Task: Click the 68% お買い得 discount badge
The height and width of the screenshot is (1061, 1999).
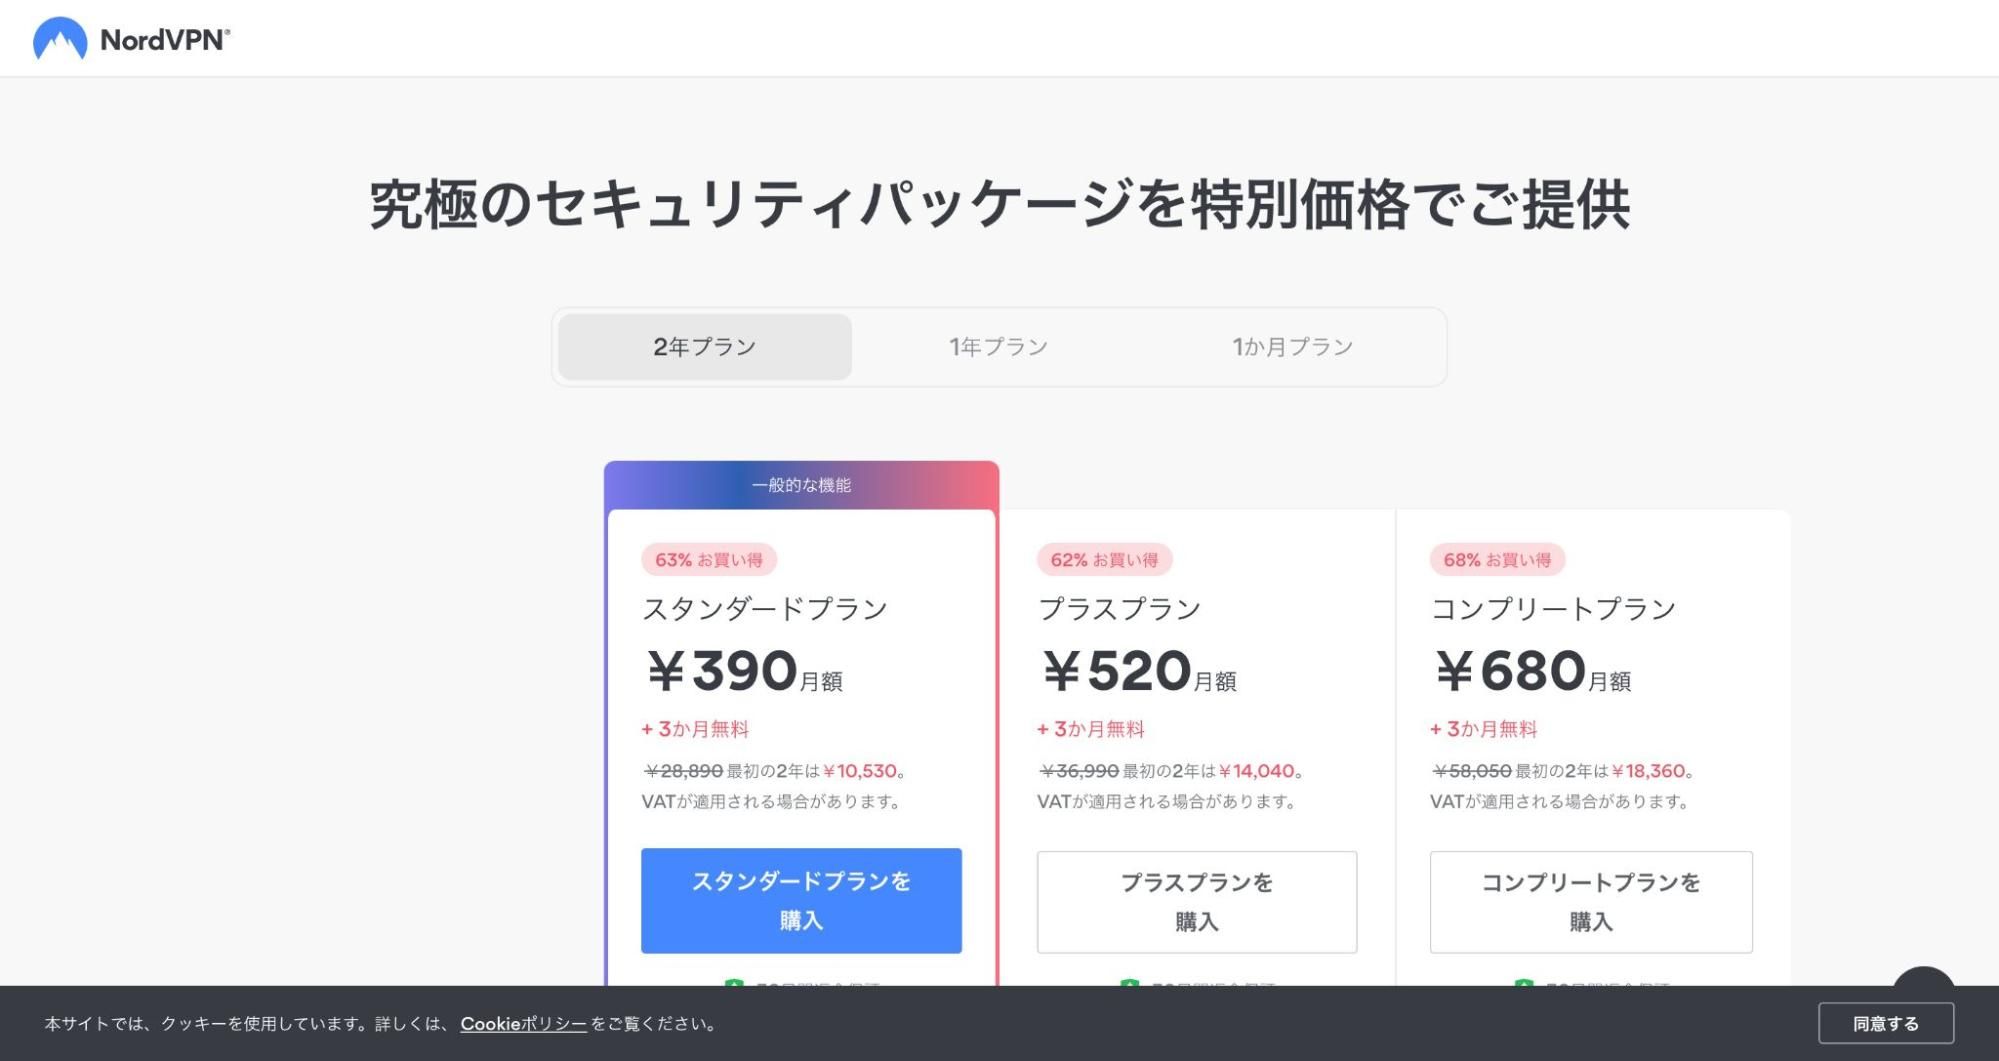Action: pos(1497,560)
